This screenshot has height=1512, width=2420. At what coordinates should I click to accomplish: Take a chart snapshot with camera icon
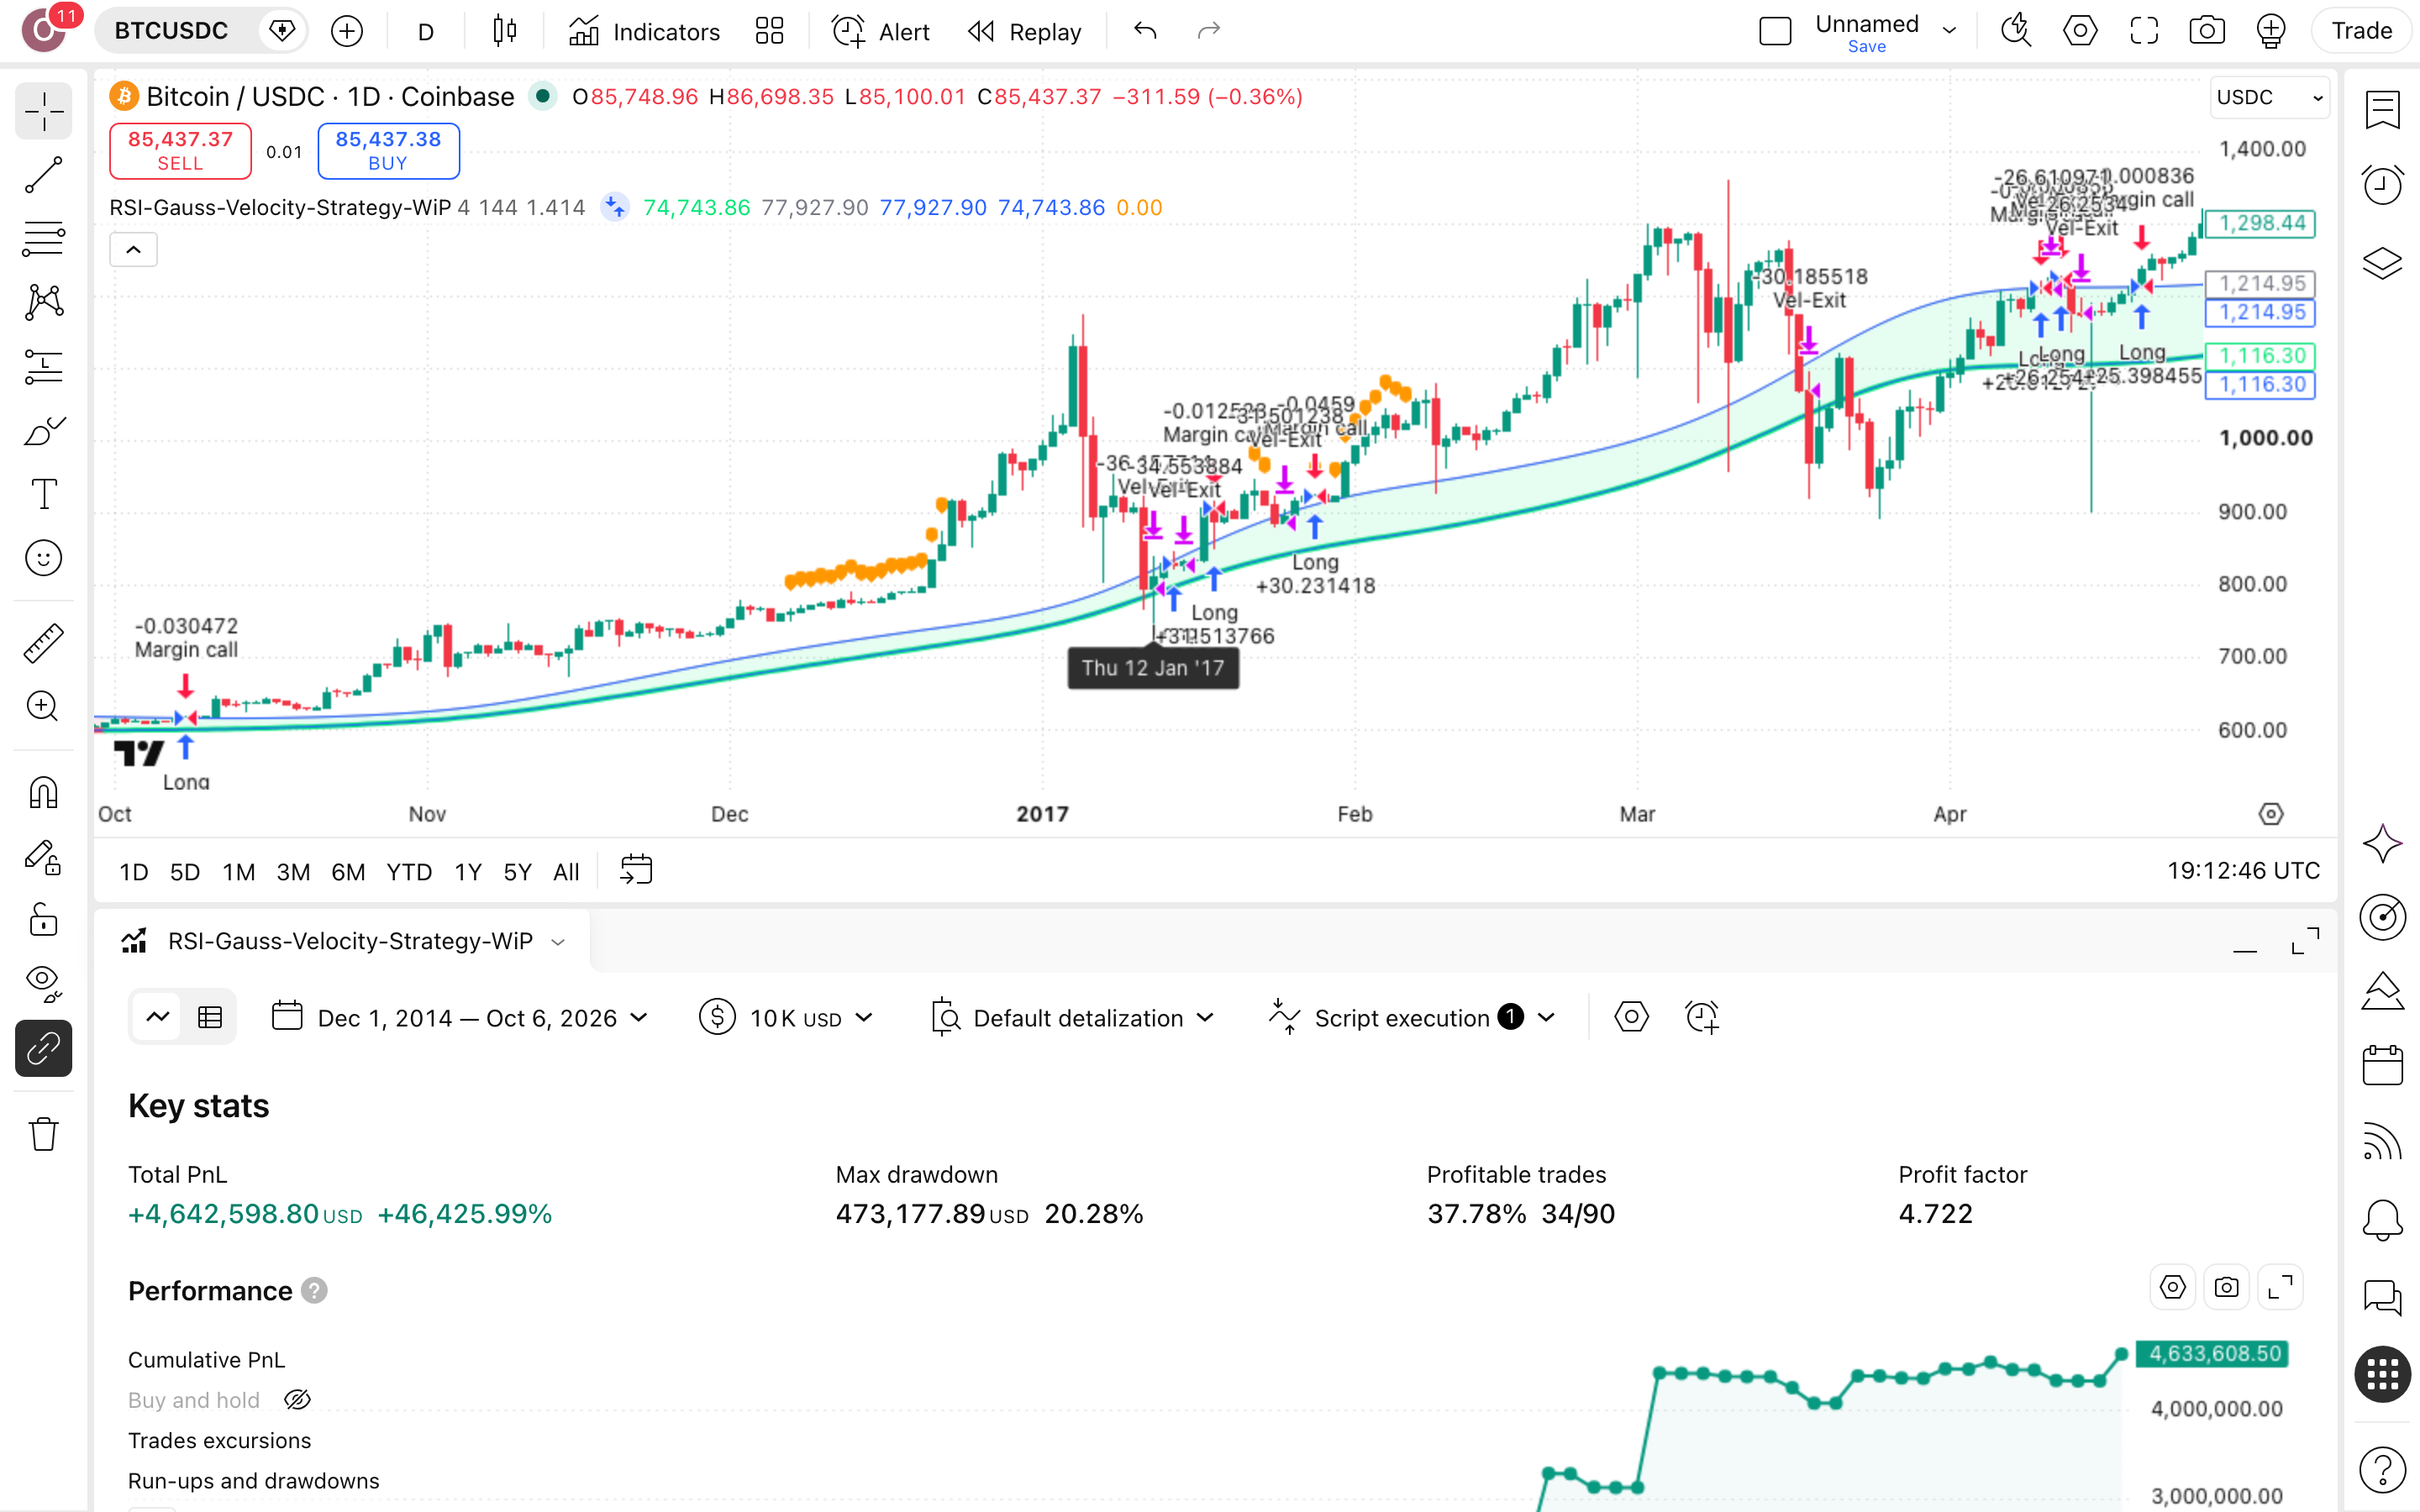coord(2206,31)
